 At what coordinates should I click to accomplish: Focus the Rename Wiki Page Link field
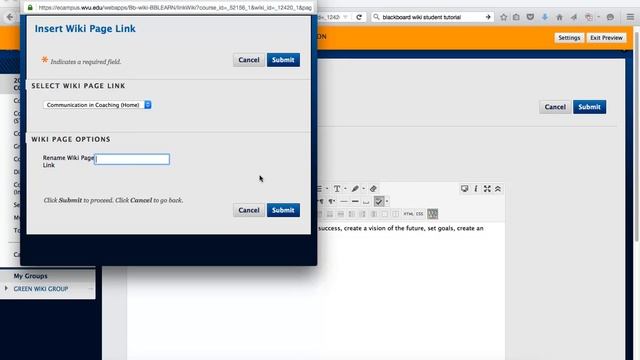132,159
